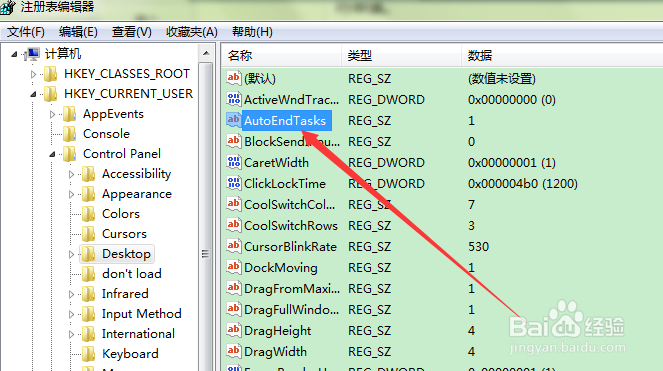Click the ActiveWndTrac... DWORD value icon
The height and width of the screenshot is (371, 663).
click(234, 99)
